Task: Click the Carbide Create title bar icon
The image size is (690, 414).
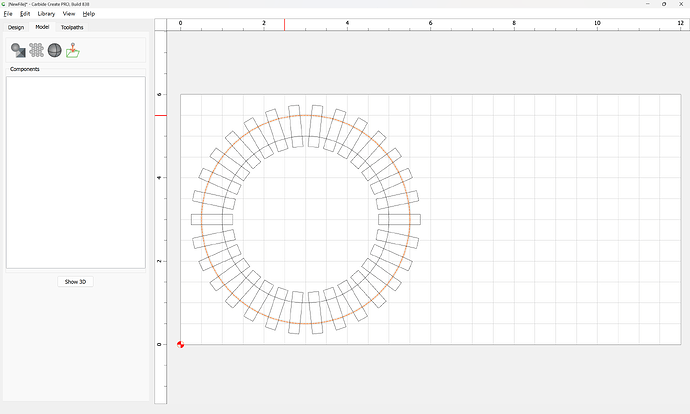Action: [x=4, y=4]
